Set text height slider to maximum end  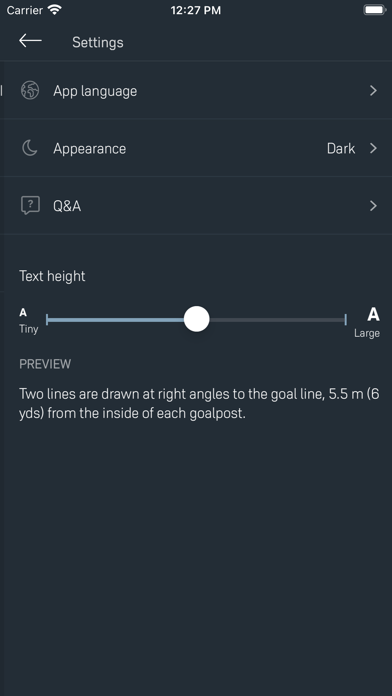(345, 319)
